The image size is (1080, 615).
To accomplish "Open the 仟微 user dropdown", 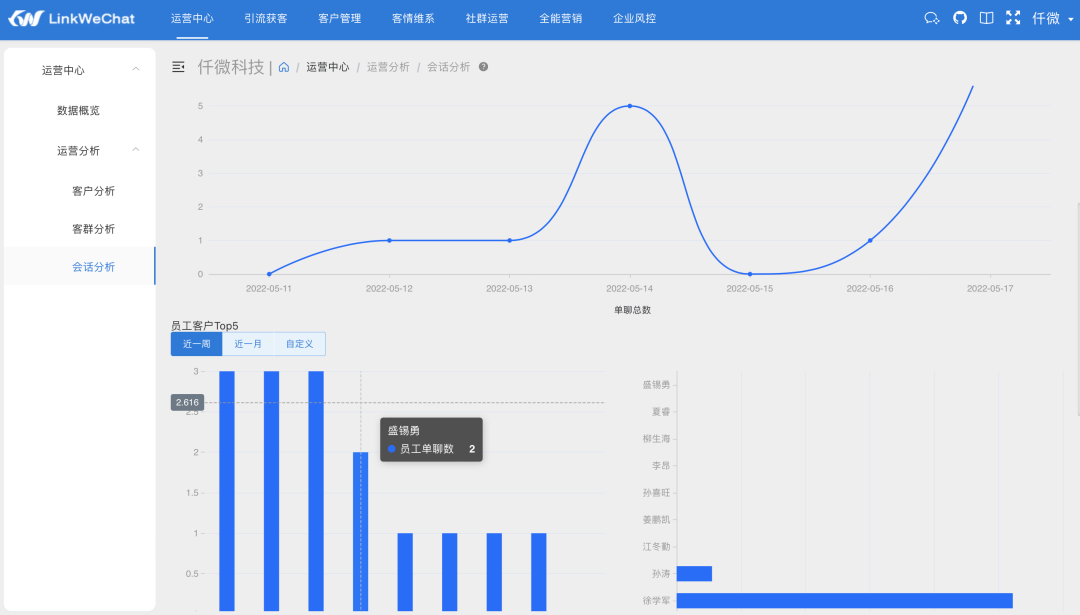I will (1052, 19).
